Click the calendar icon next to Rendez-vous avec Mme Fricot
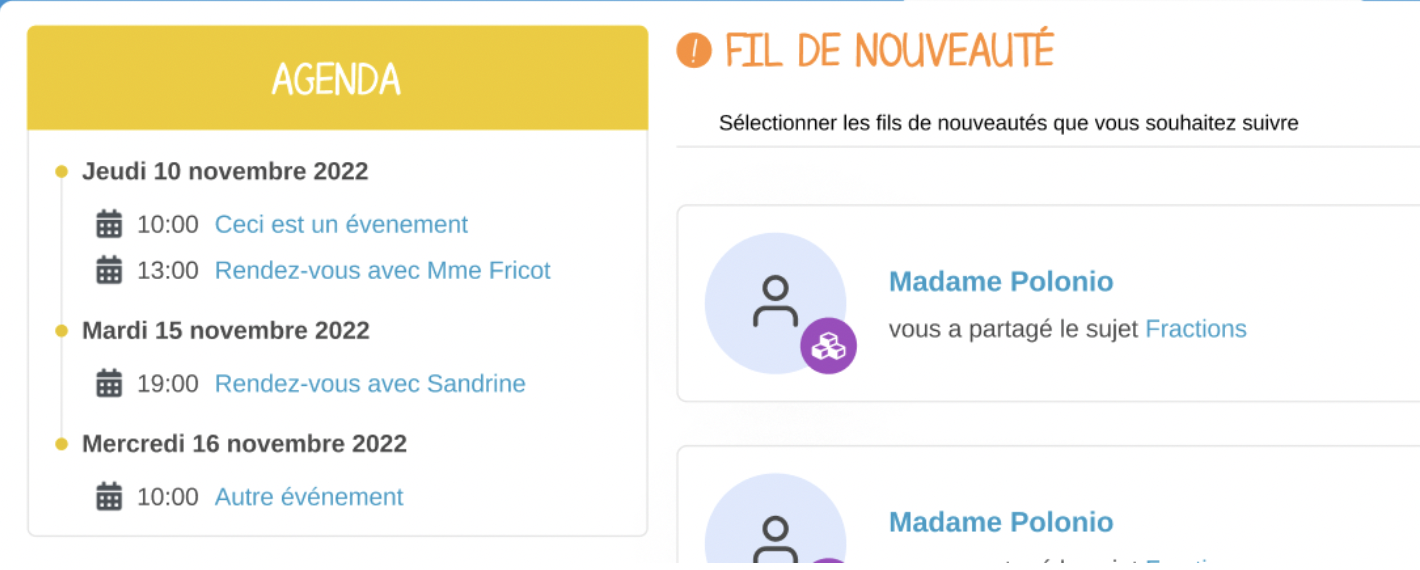This screenshot has width=1420, height=570. click(x=109, y=270)
